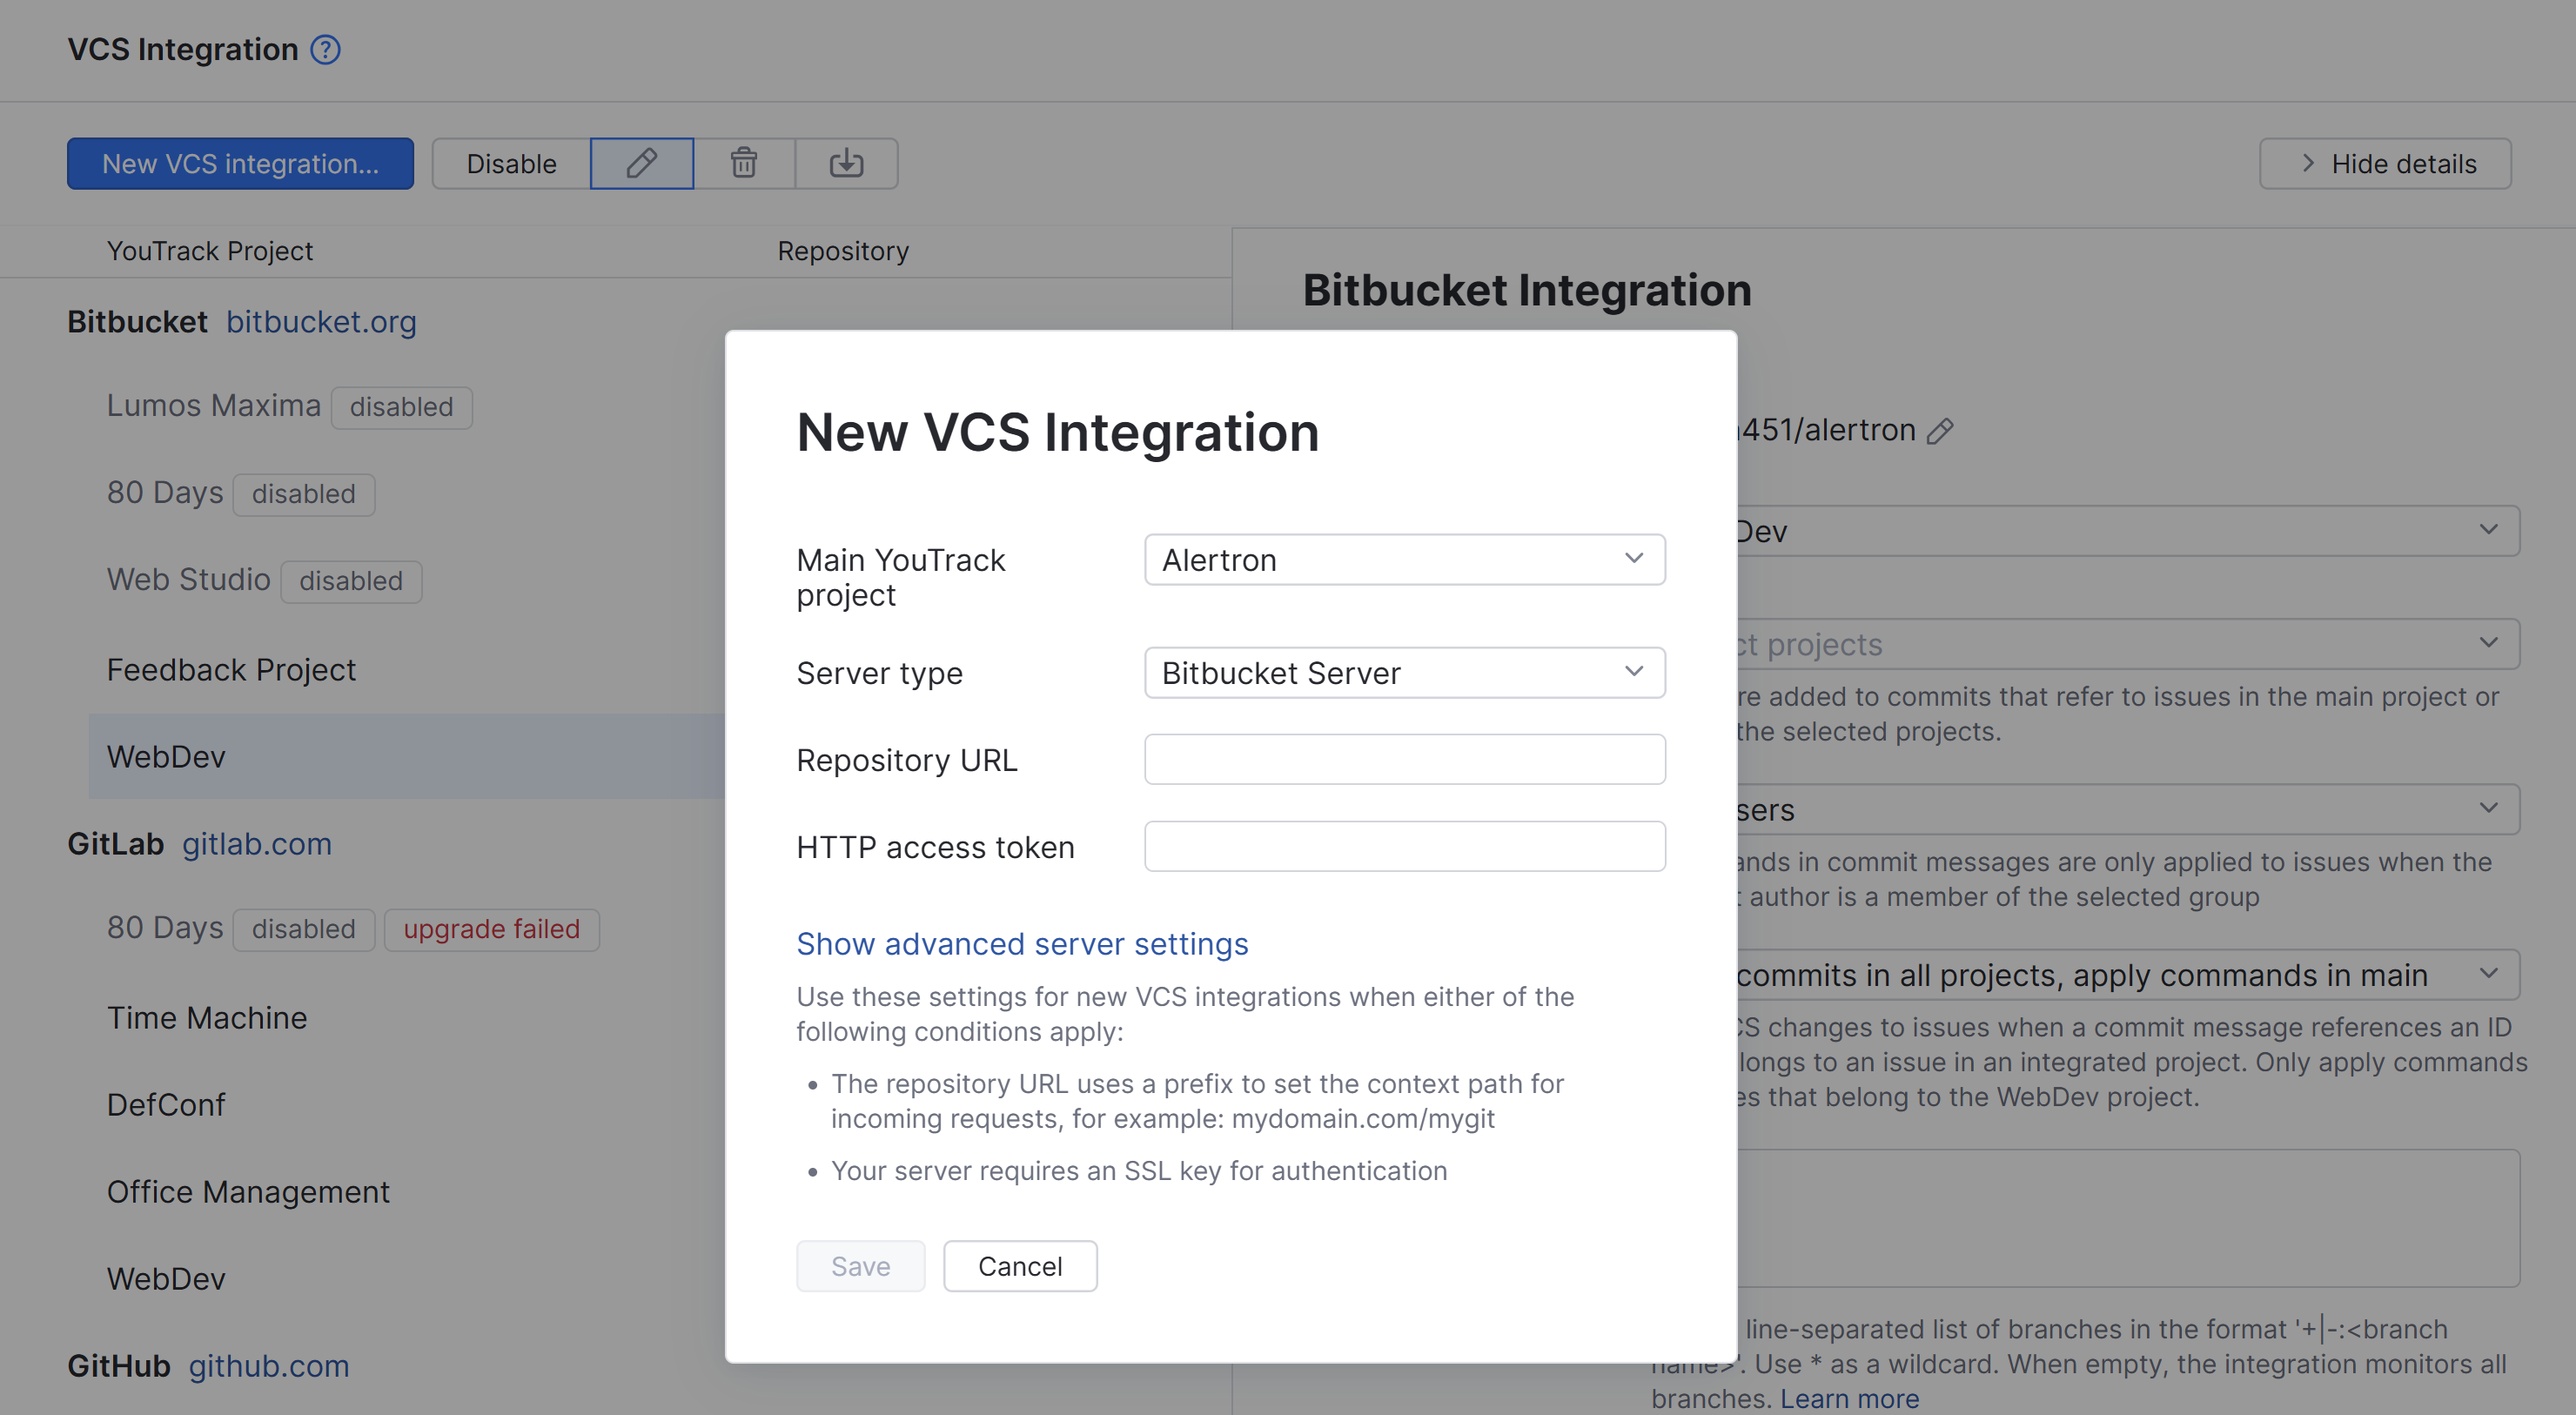Select the Feedback Project row

[x=231, y=669]
